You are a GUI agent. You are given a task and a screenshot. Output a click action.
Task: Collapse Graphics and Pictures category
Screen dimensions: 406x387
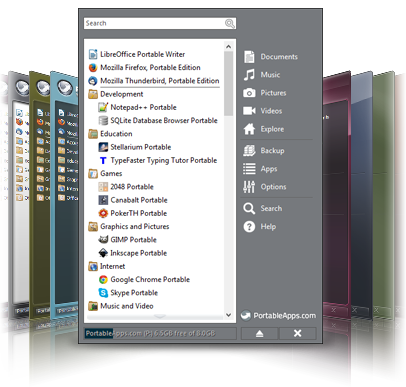coord(93,227)
